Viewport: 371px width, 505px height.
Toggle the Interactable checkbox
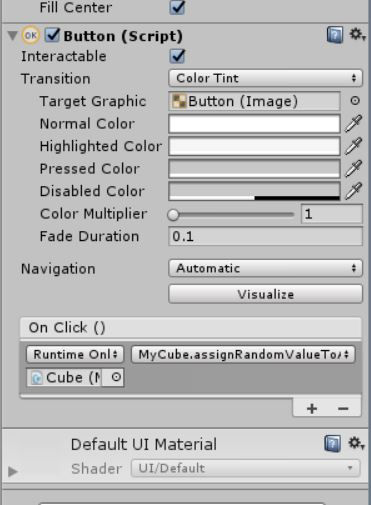177,56
